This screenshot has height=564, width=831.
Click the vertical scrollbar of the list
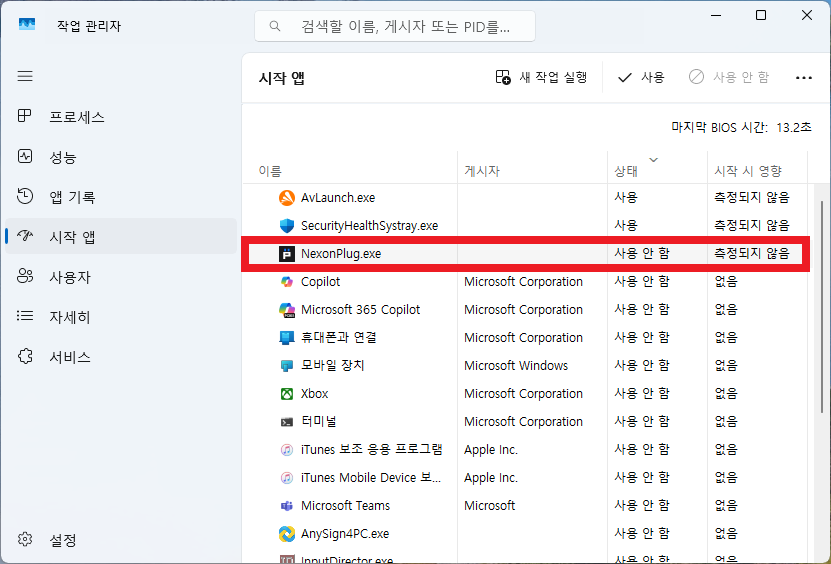821,306
